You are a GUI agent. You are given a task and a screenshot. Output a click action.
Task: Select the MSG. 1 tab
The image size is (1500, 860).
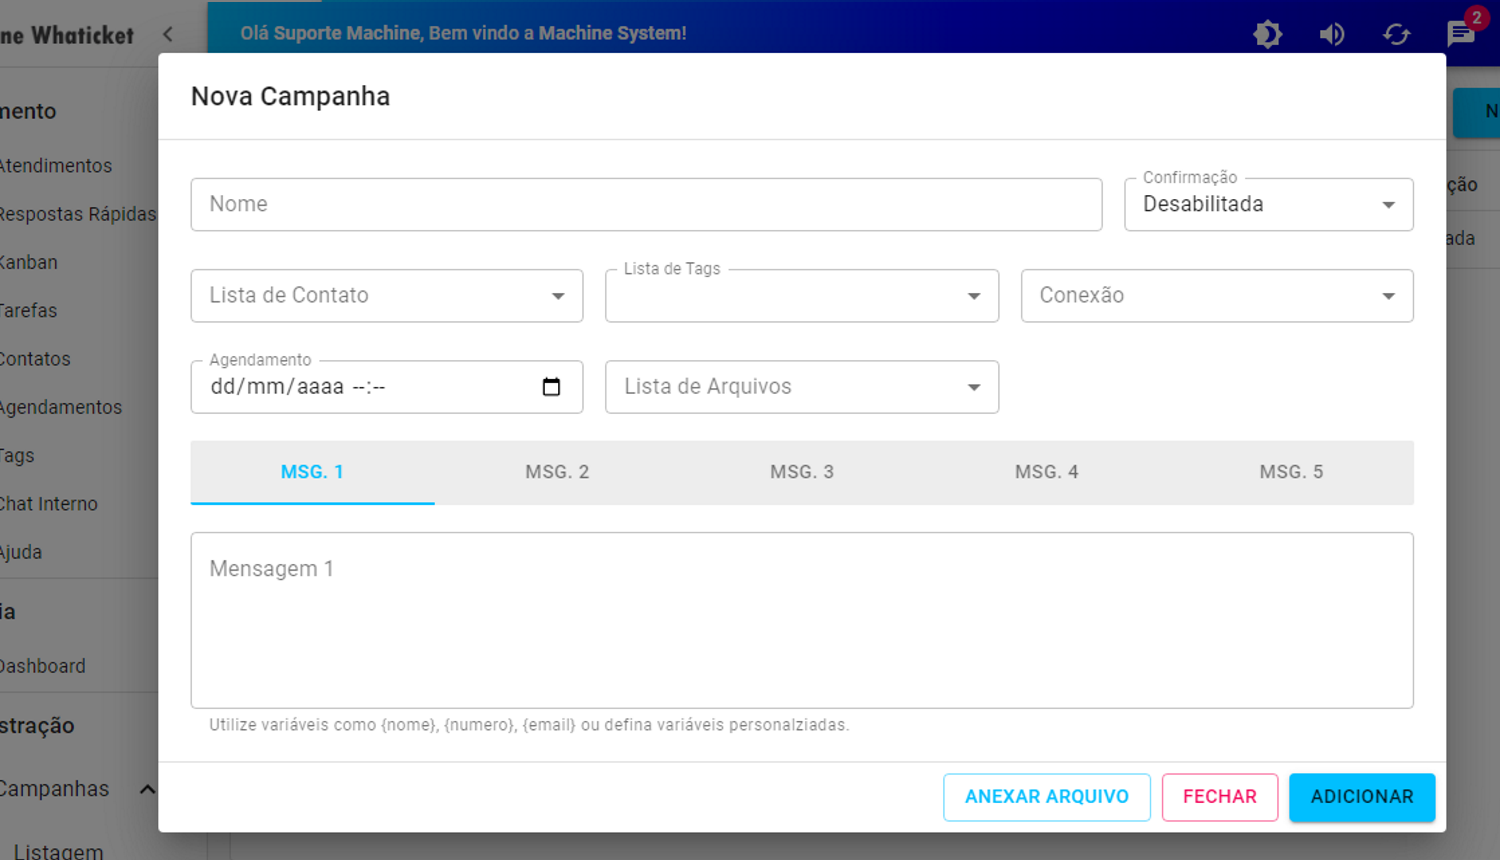point(312,472)
